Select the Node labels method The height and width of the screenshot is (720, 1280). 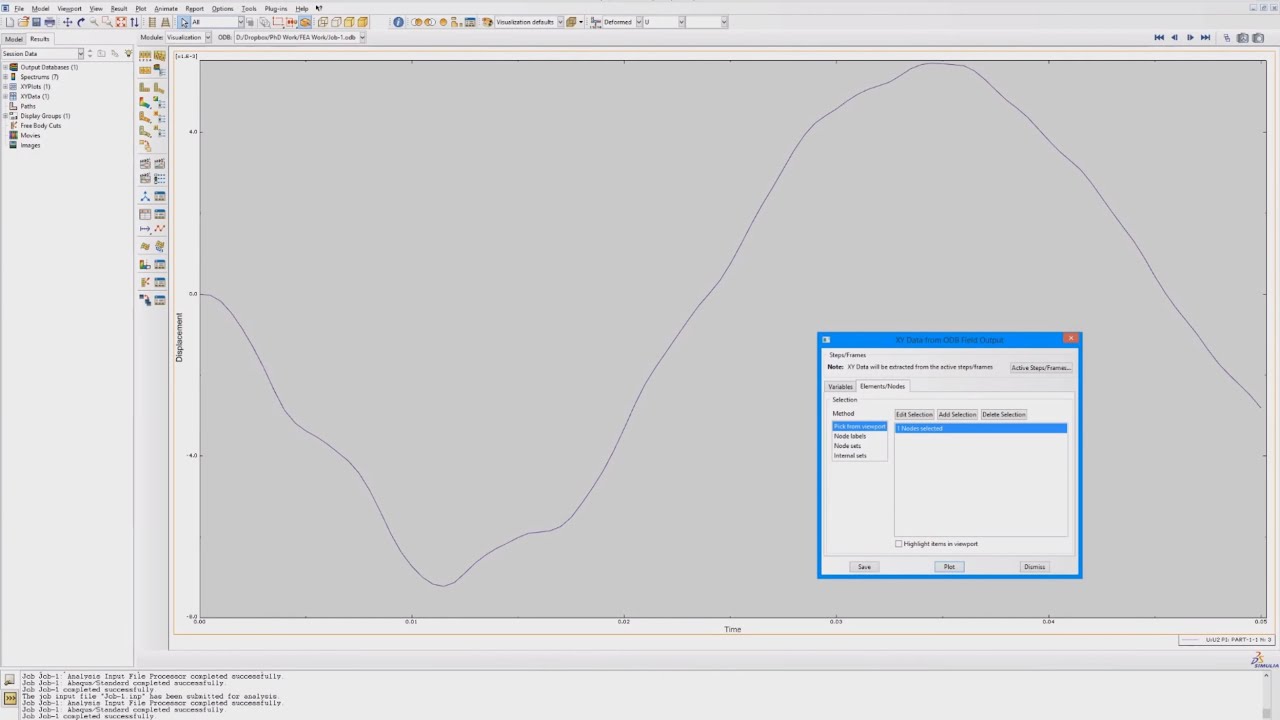(850, 436)
